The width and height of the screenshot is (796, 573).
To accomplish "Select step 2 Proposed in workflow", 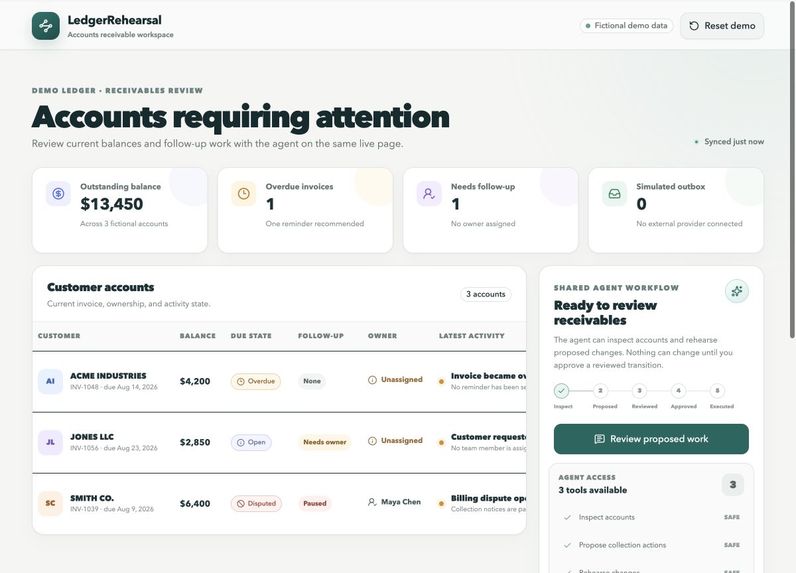I will click(601, 391).
